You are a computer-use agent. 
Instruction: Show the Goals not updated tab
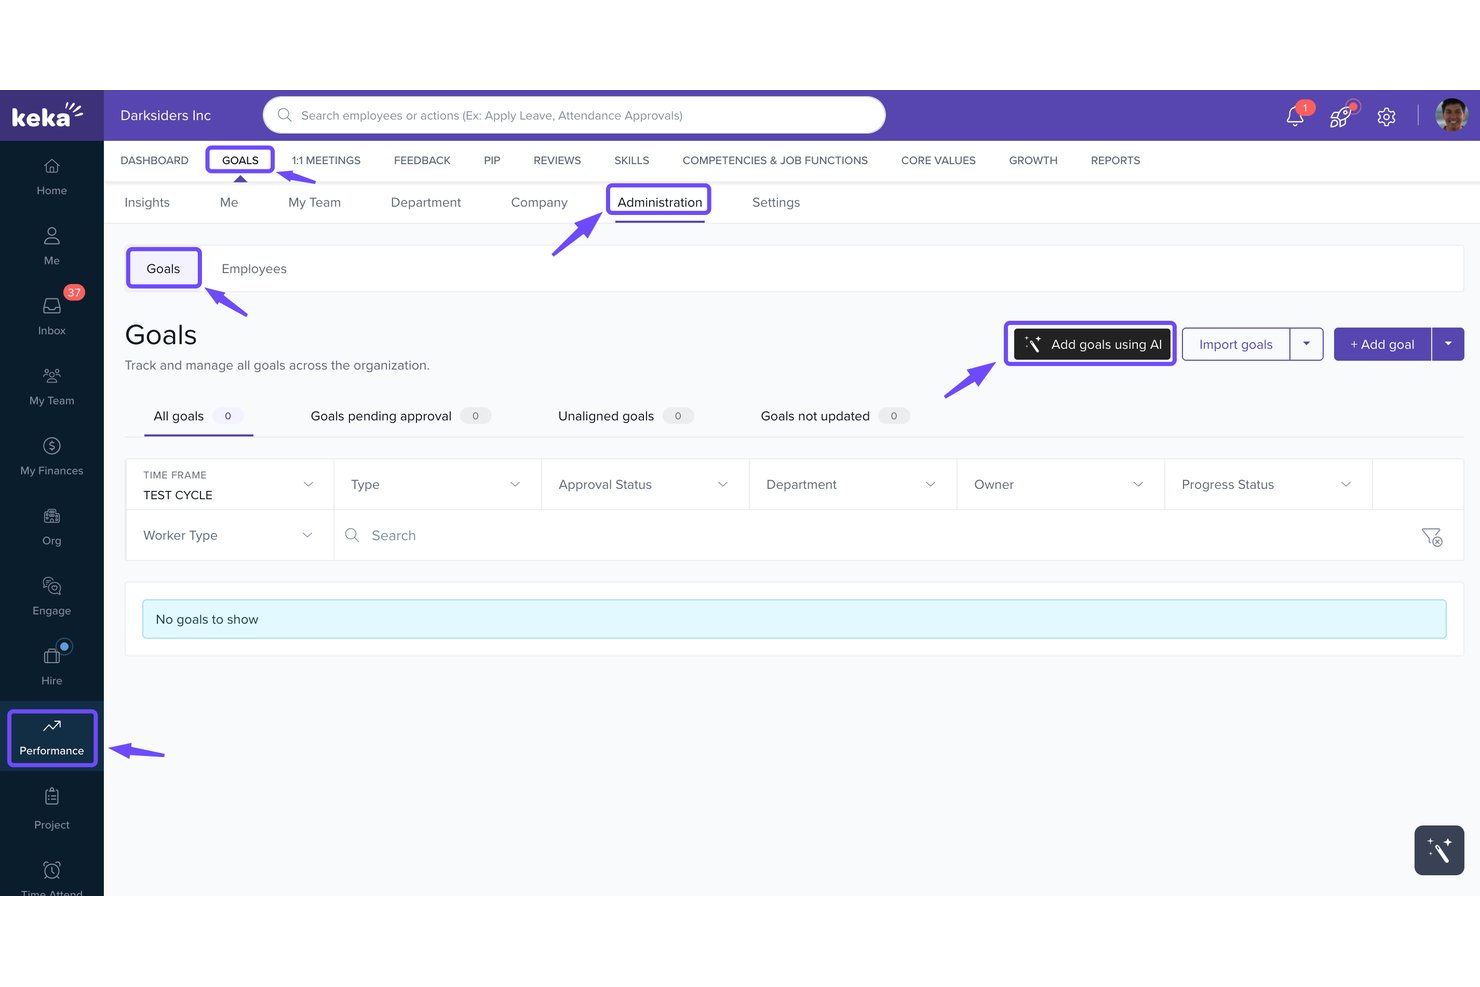click(835, 416)
